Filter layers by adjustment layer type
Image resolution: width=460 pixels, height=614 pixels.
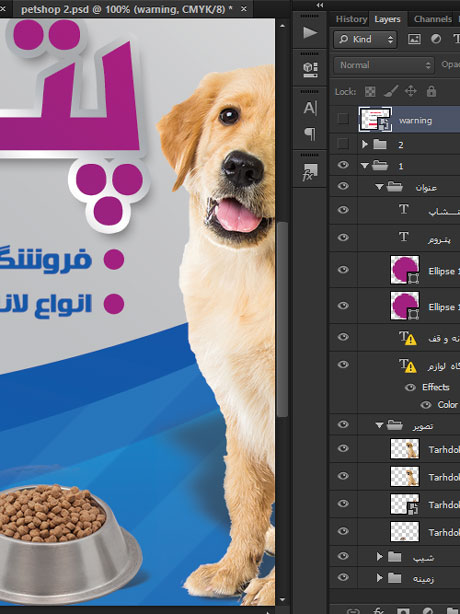point(436,39)
